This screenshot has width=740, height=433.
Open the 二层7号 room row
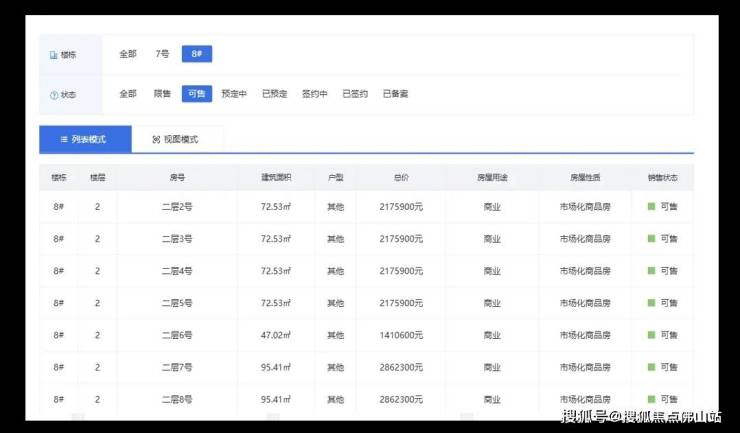coord(176,367)
